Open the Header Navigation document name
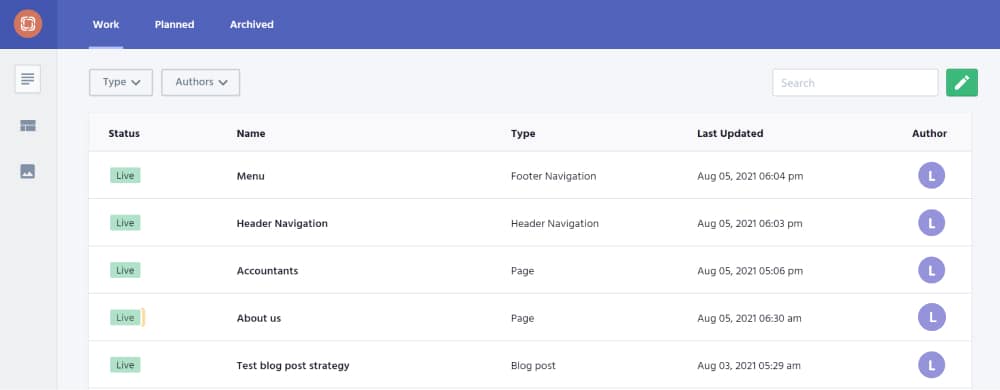The width and height of the screenshot is (1000, 390). coord(282,224)
